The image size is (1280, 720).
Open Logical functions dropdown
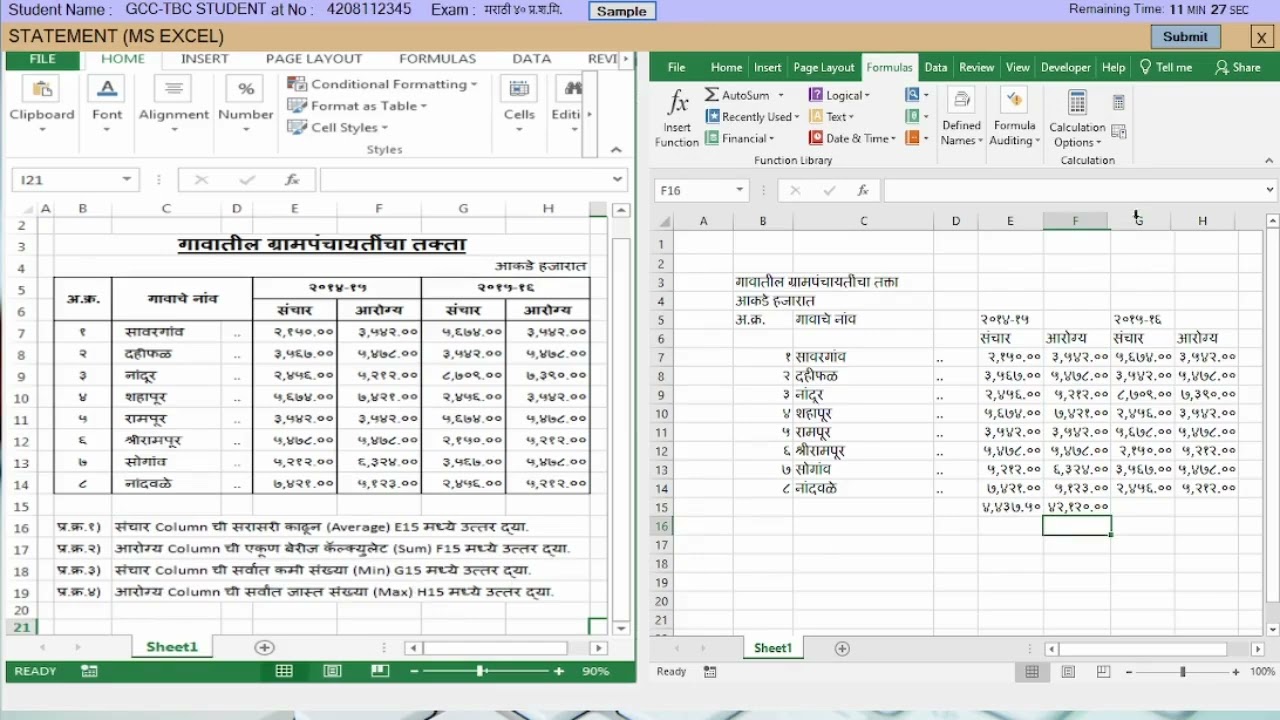point(840,95)
